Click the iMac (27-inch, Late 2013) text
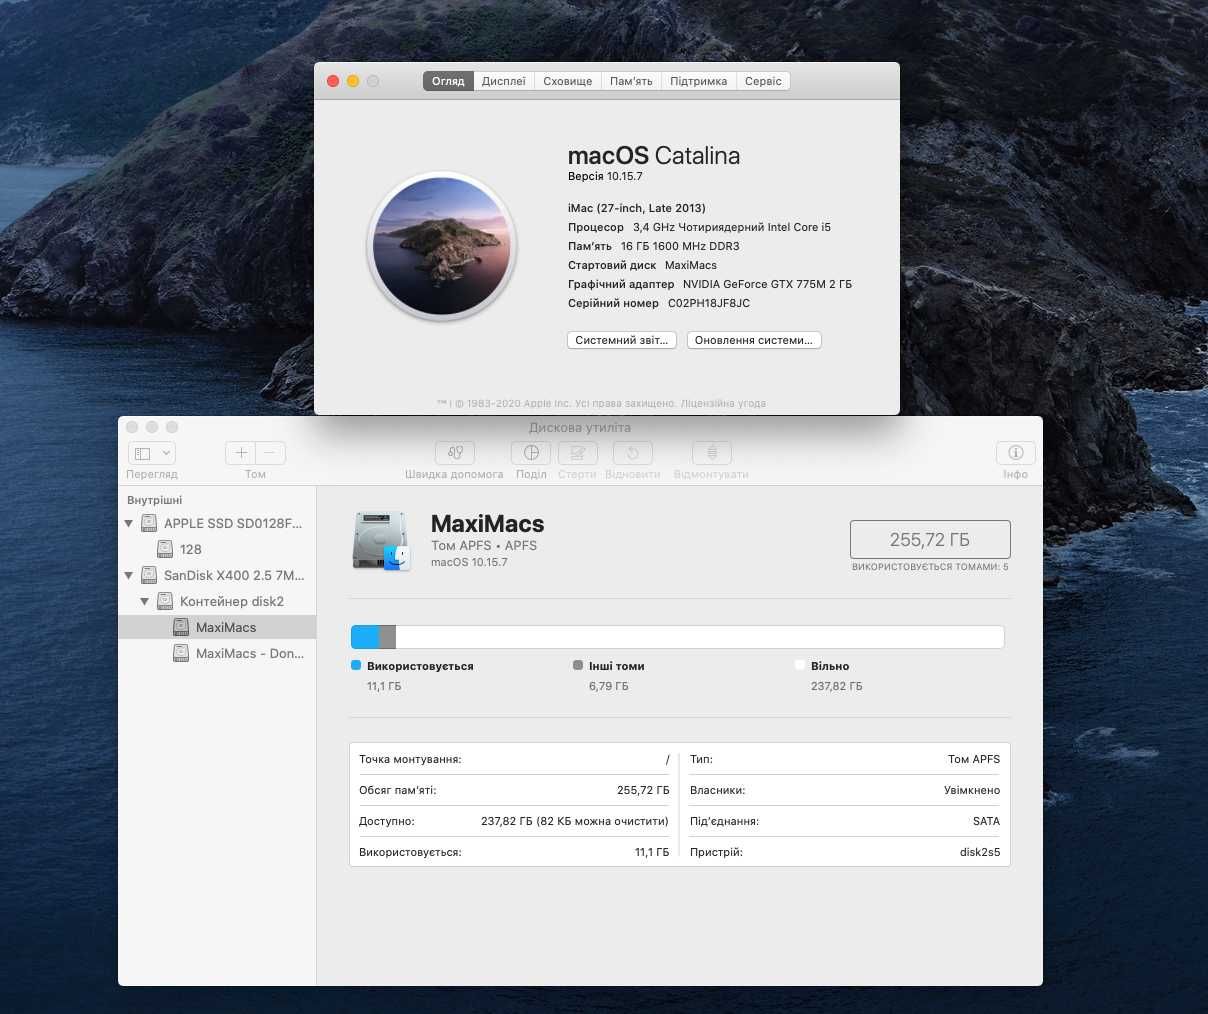 [x=637, y=208]
